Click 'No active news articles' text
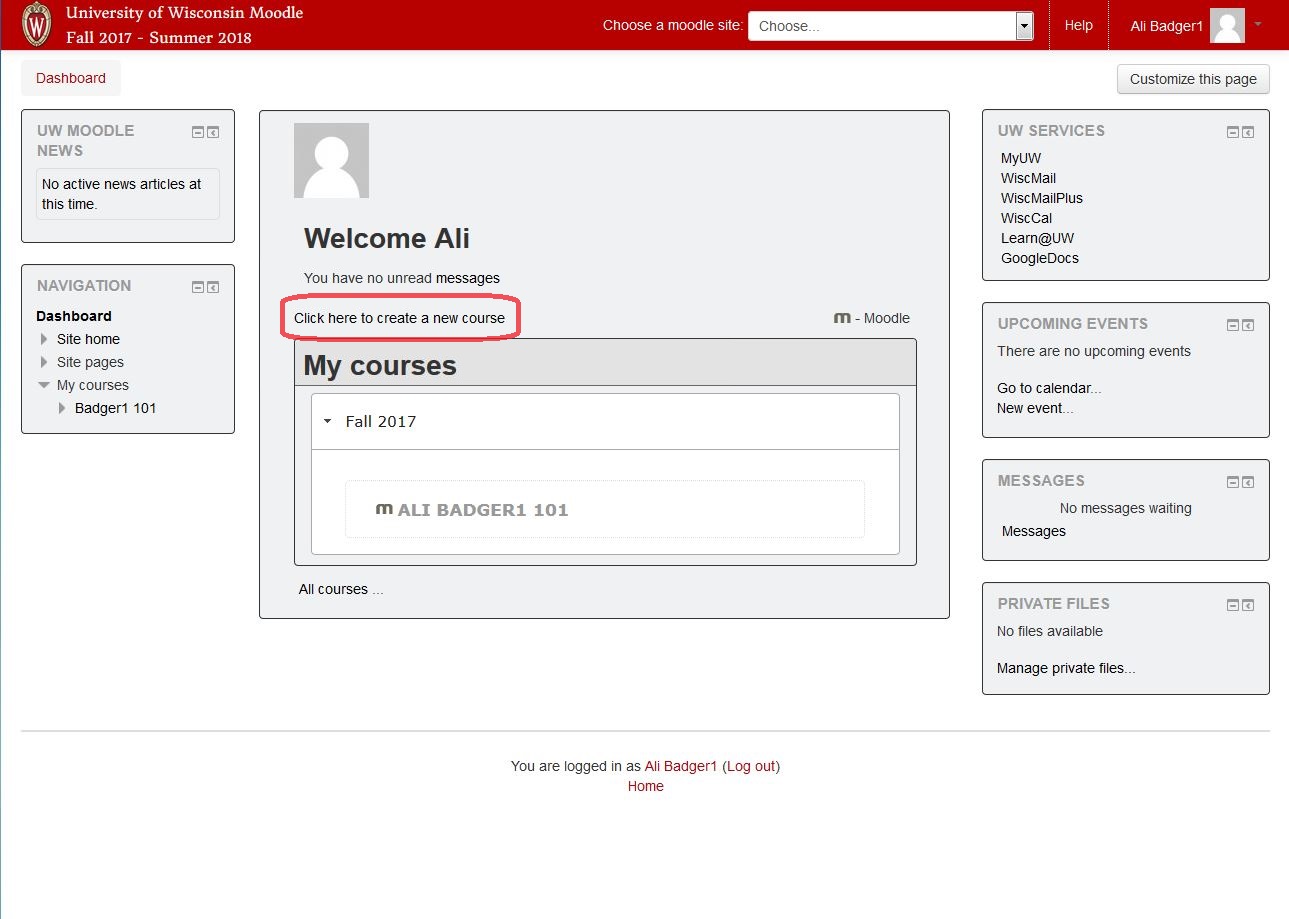 122,194
